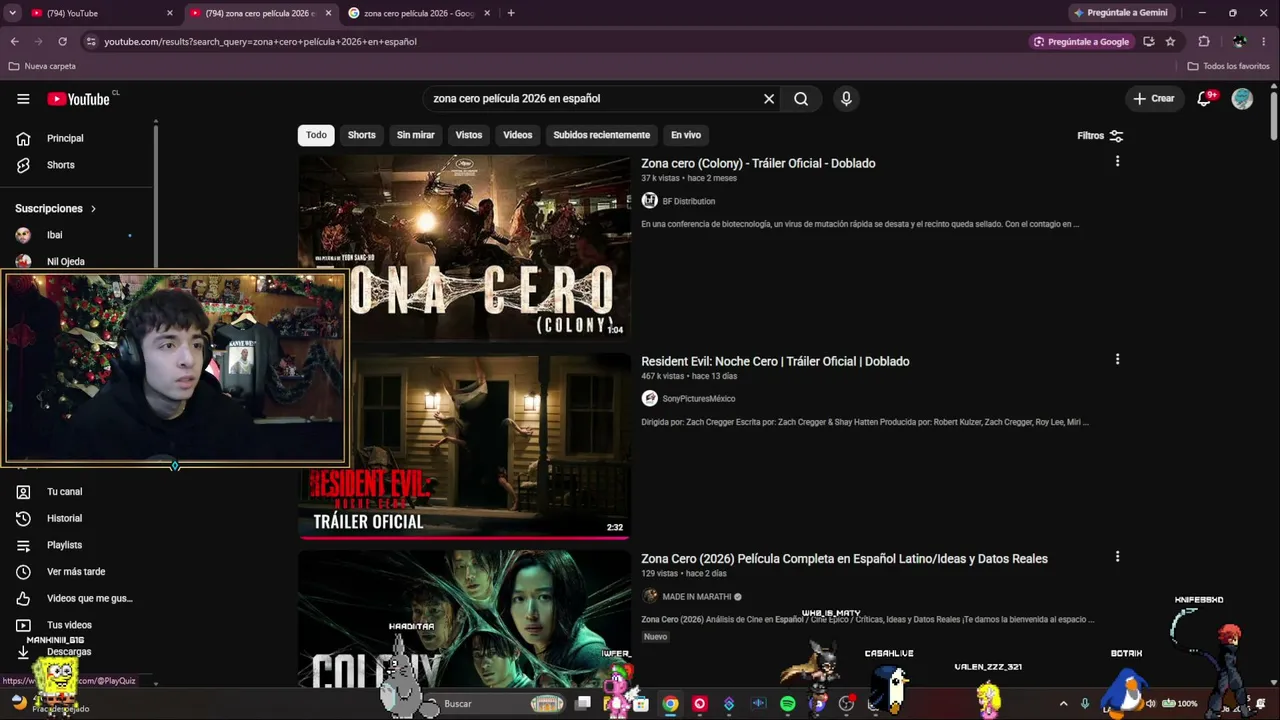The image size is (1280, 720).
Task: Open the YouTube hamburger guide menu
Action: 23,99
